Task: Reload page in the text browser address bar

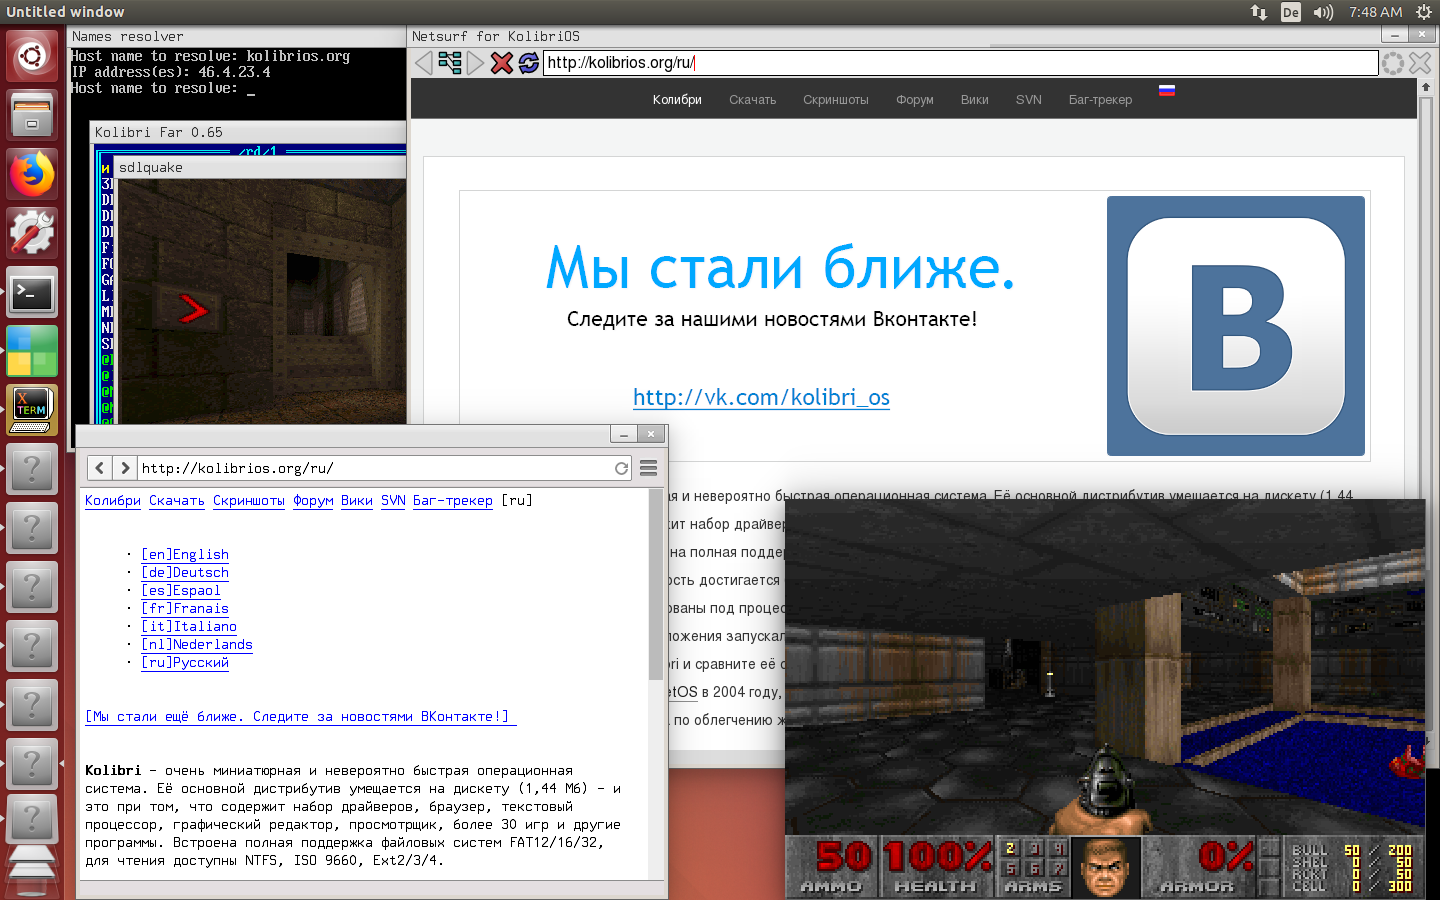Action: [x=621, y=468]
